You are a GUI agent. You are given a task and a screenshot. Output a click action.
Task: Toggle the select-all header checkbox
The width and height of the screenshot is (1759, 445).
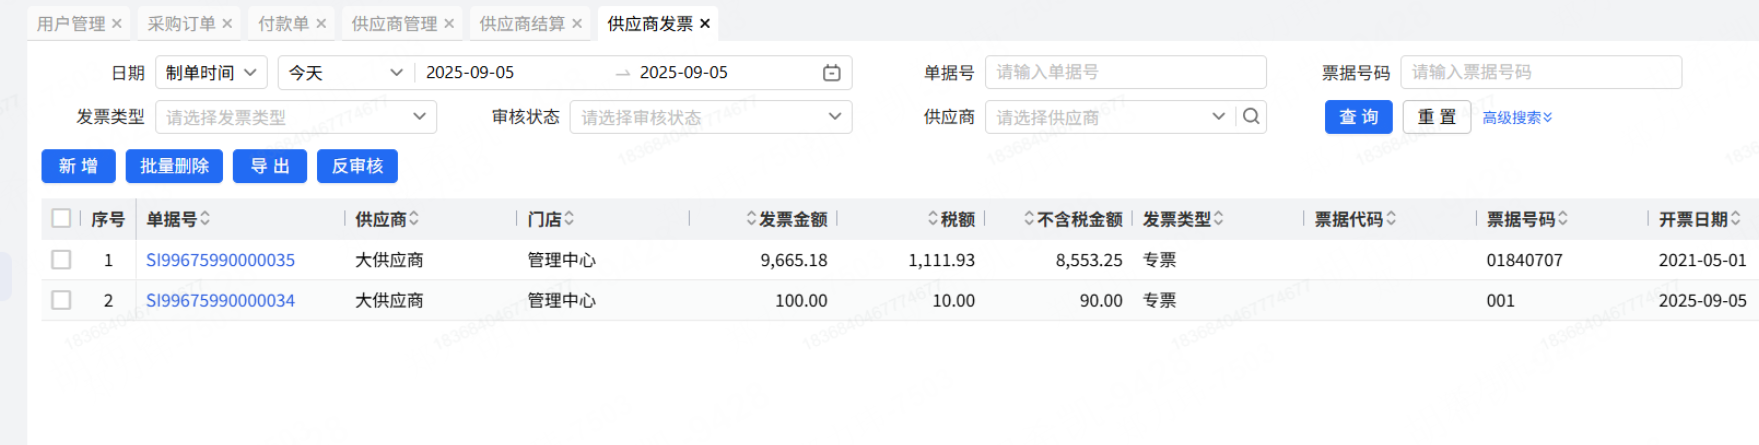[x=61, y=219]
